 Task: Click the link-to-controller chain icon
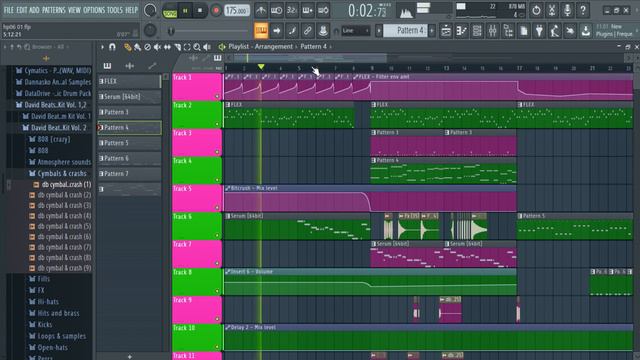(x=307, y=31)
